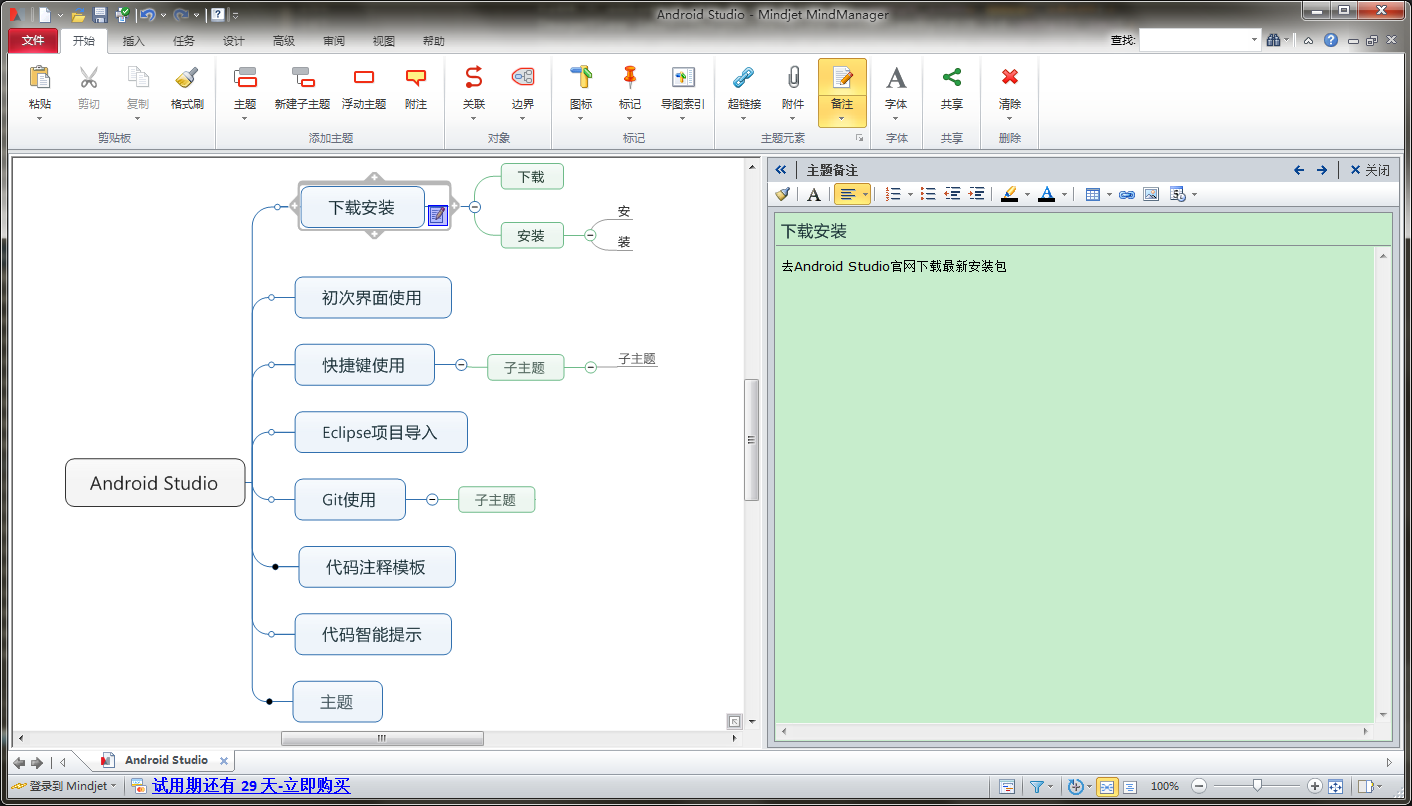1412x806 pixels.
Task: Click the Relationship (关联) icon
Action: pyautogui.click(x=474, y=78)
